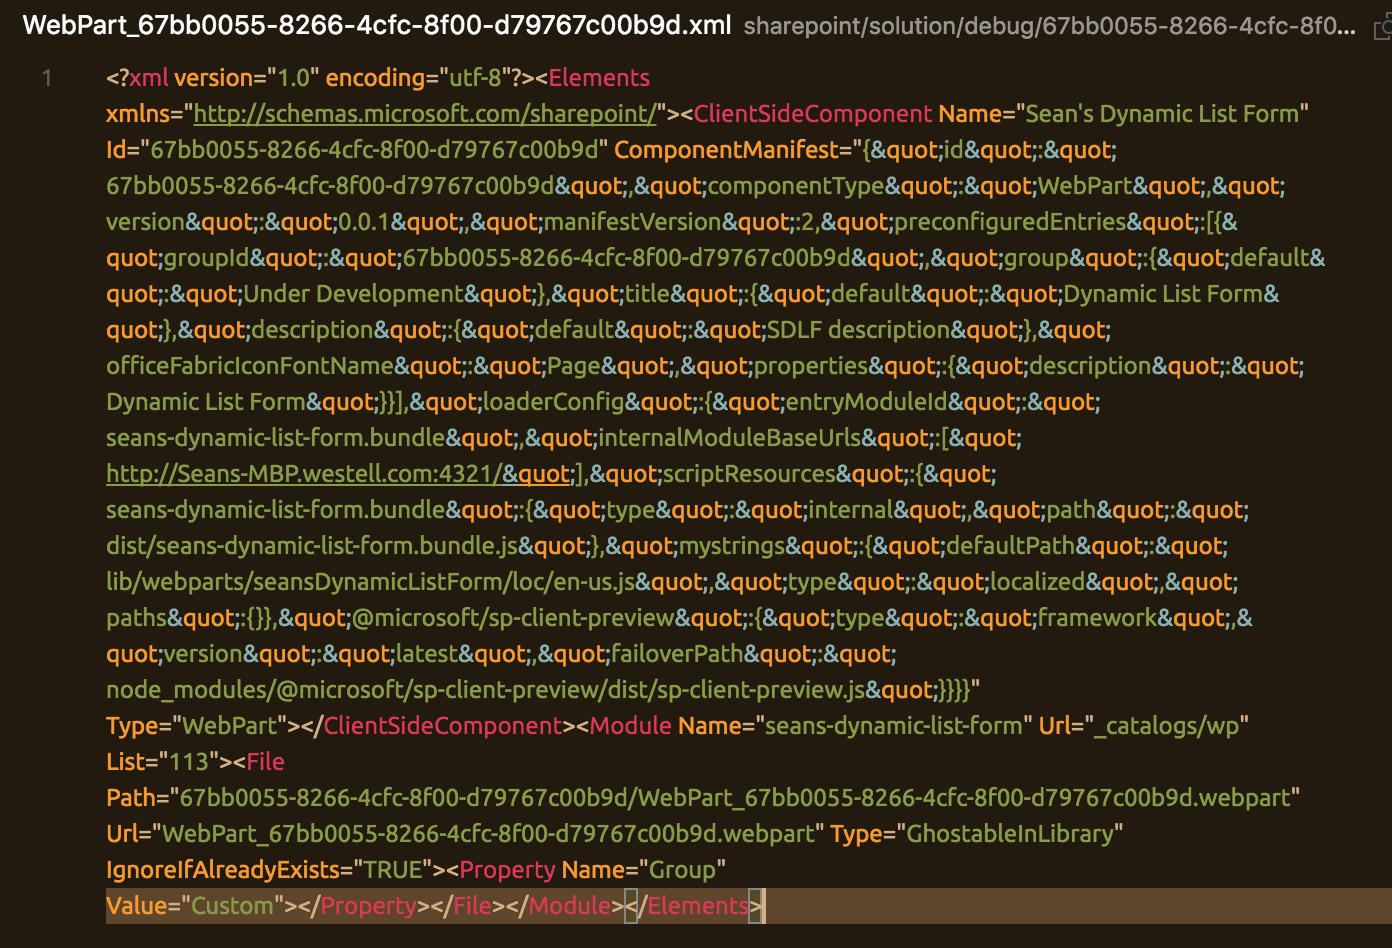Image resolution: width=1392 pixels, height=948 pixels.
Task: Open the schemas.microsoft.com/sharepoint link
Action: coord(425,114)
